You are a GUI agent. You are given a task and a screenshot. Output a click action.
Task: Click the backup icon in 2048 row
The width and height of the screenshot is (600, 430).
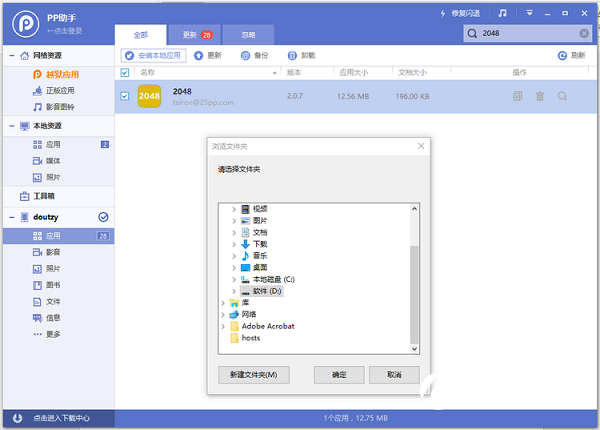click(x=517, y=96)
